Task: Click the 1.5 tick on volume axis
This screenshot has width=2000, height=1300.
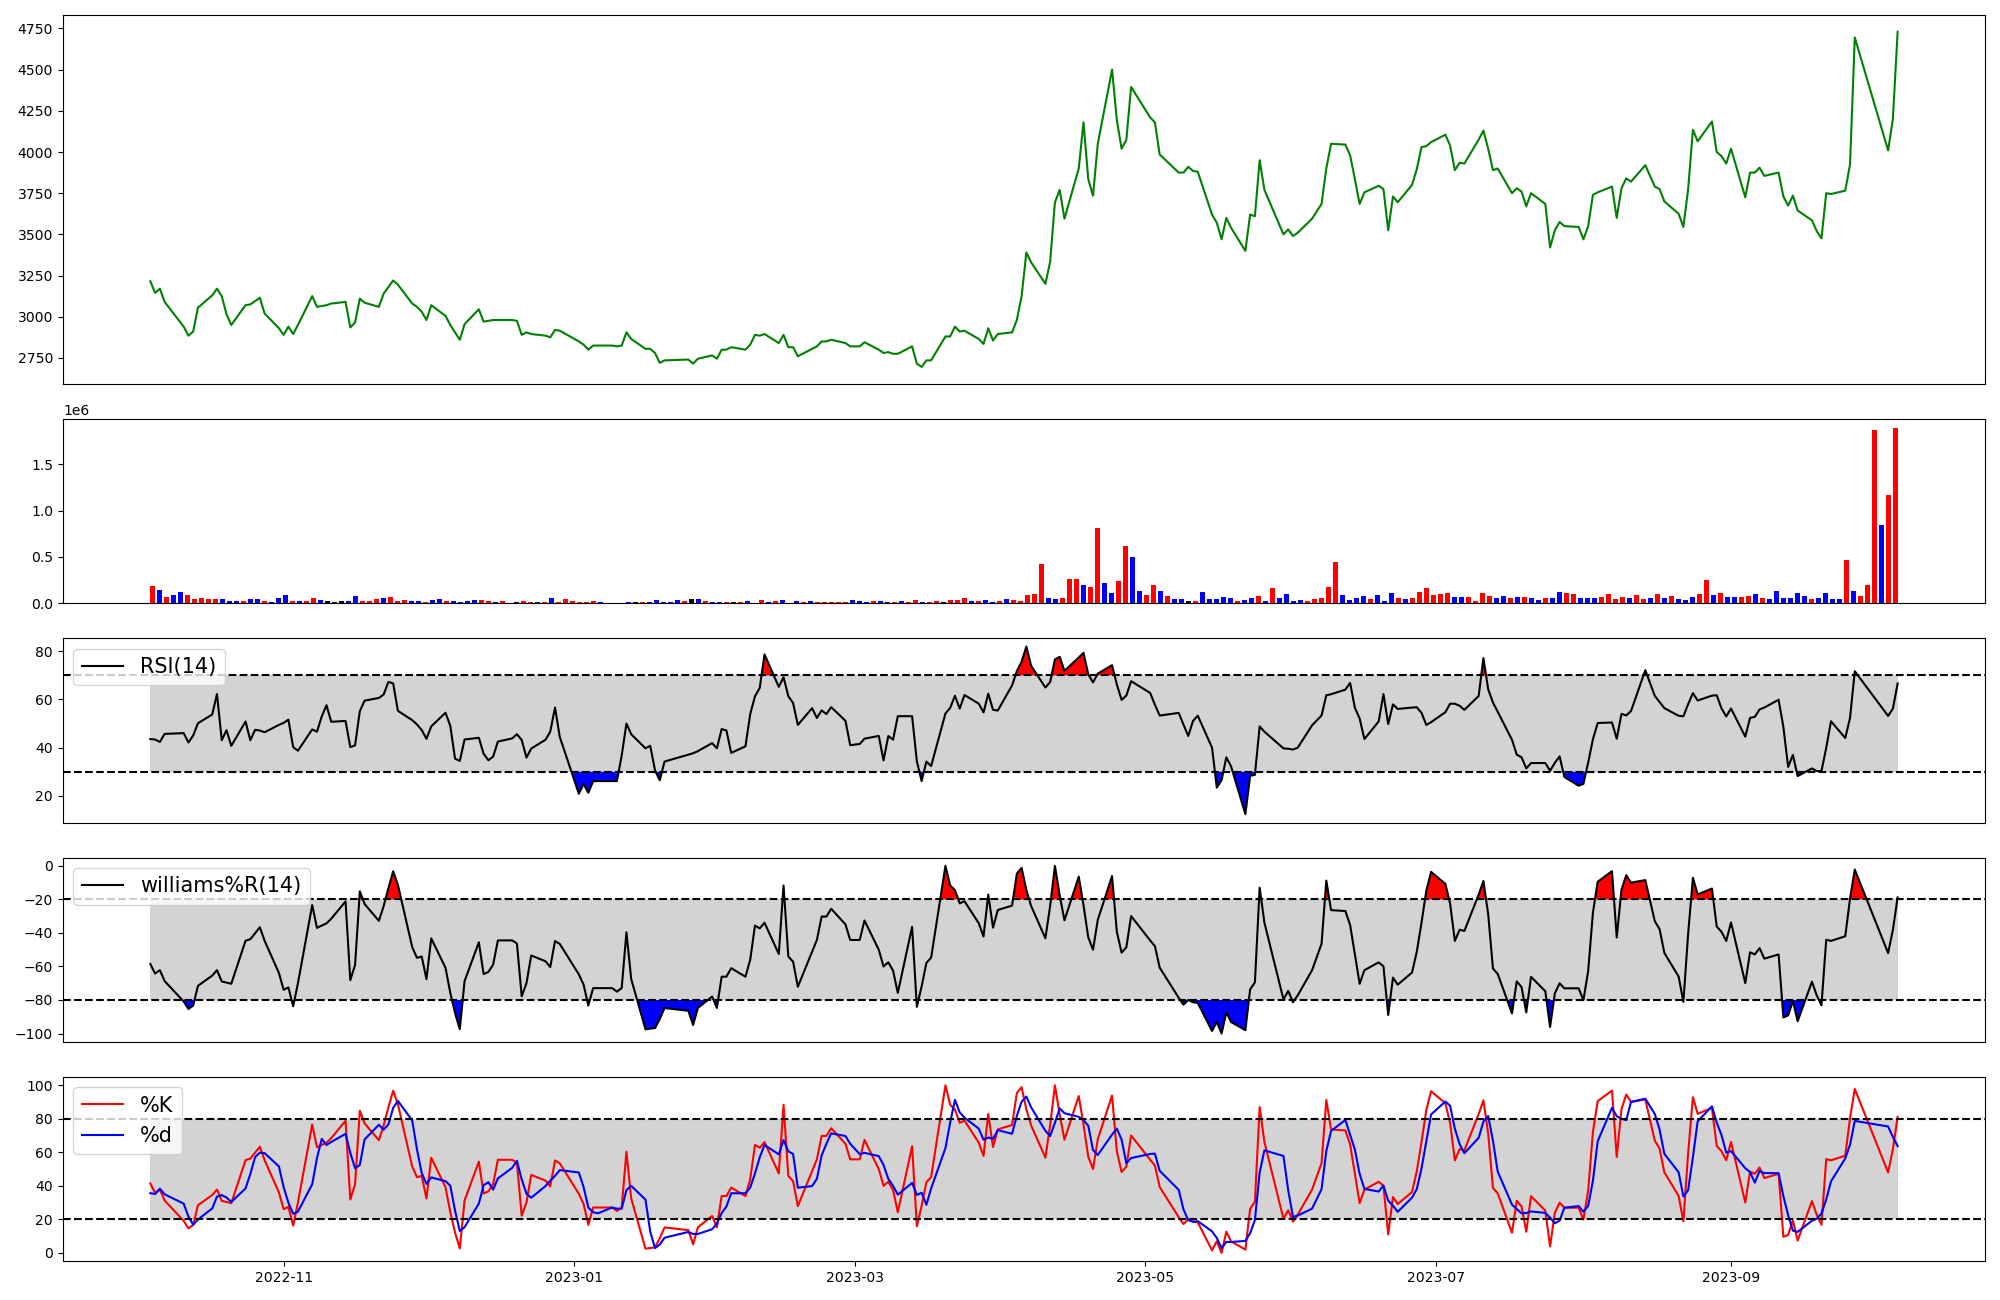Action: coord(45,465)
